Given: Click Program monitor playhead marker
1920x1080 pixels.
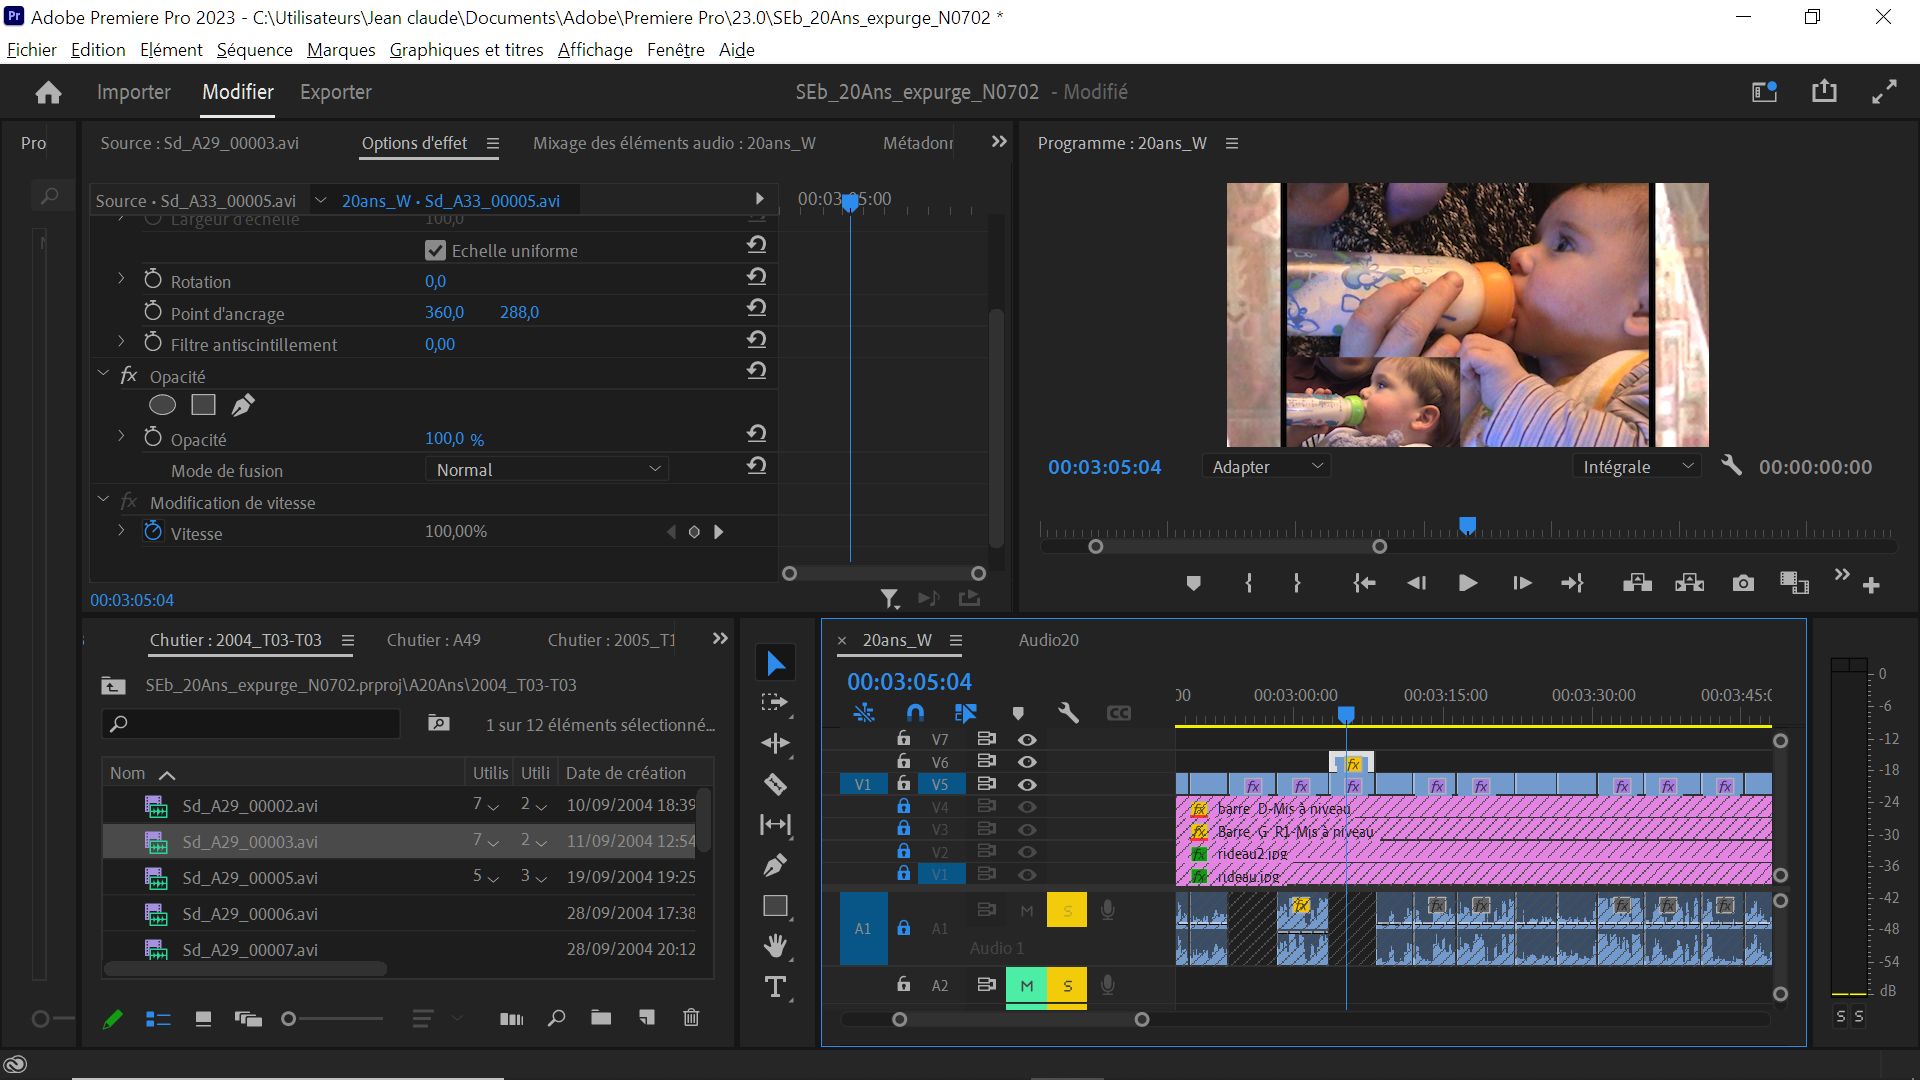Looking at the screenshot, I should pos(1467,525).
